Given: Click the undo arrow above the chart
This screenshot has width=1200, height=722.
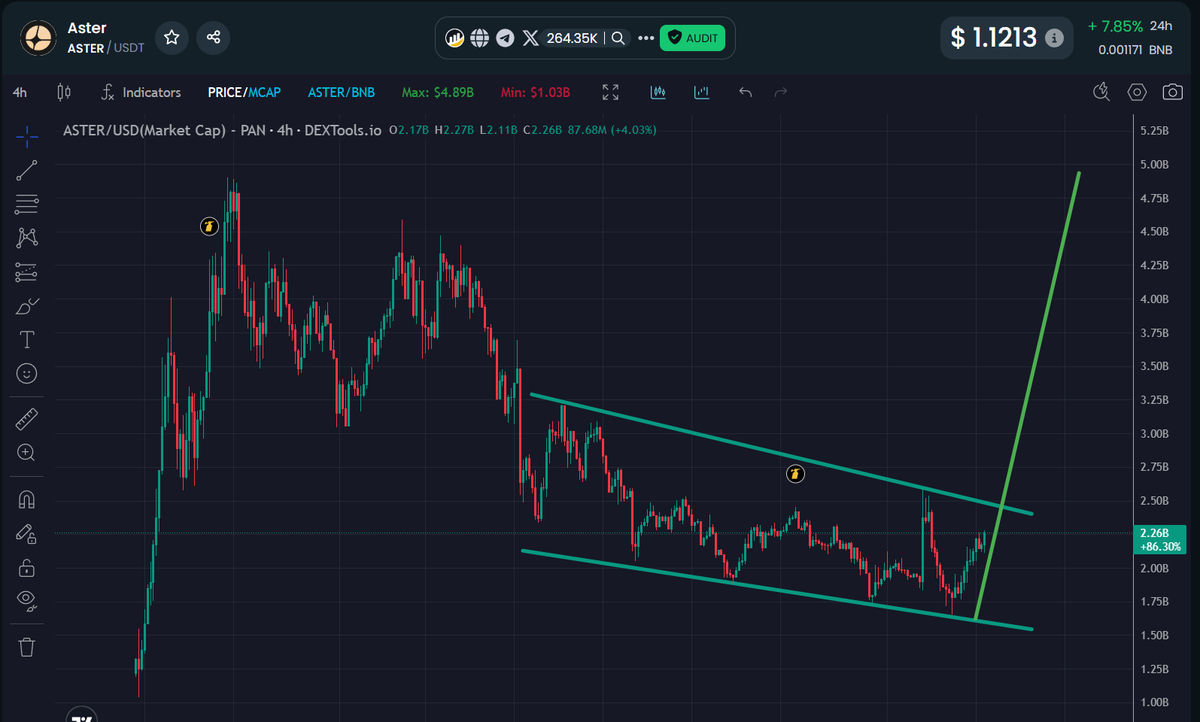Looking at the screenshot, I should pos(745,91).
